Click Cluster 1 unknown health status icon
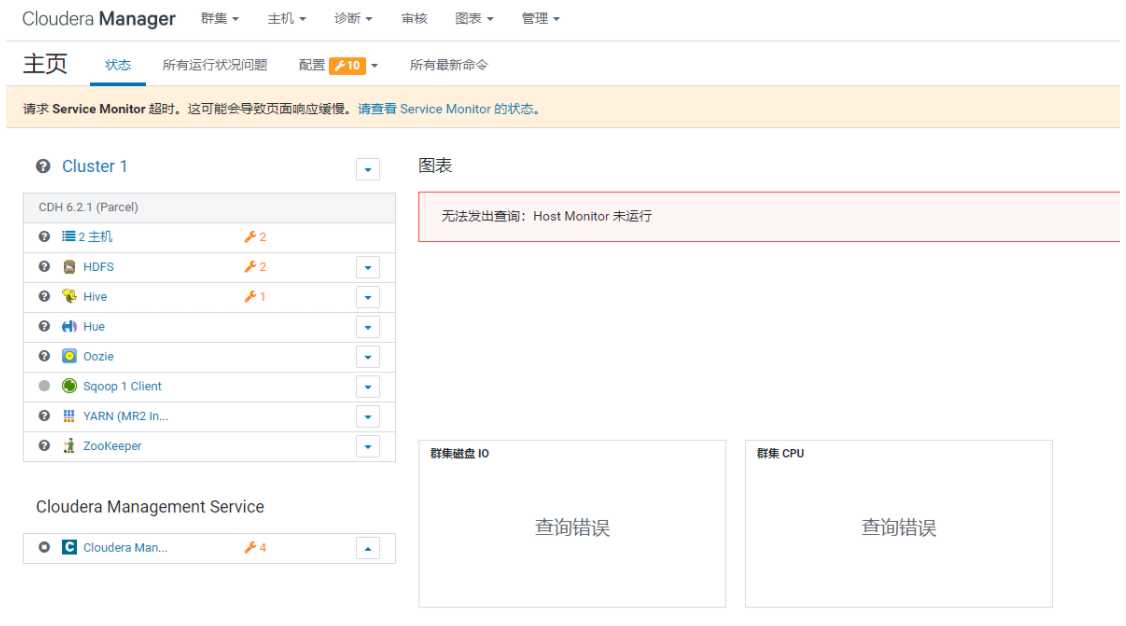 click(43, 167)
